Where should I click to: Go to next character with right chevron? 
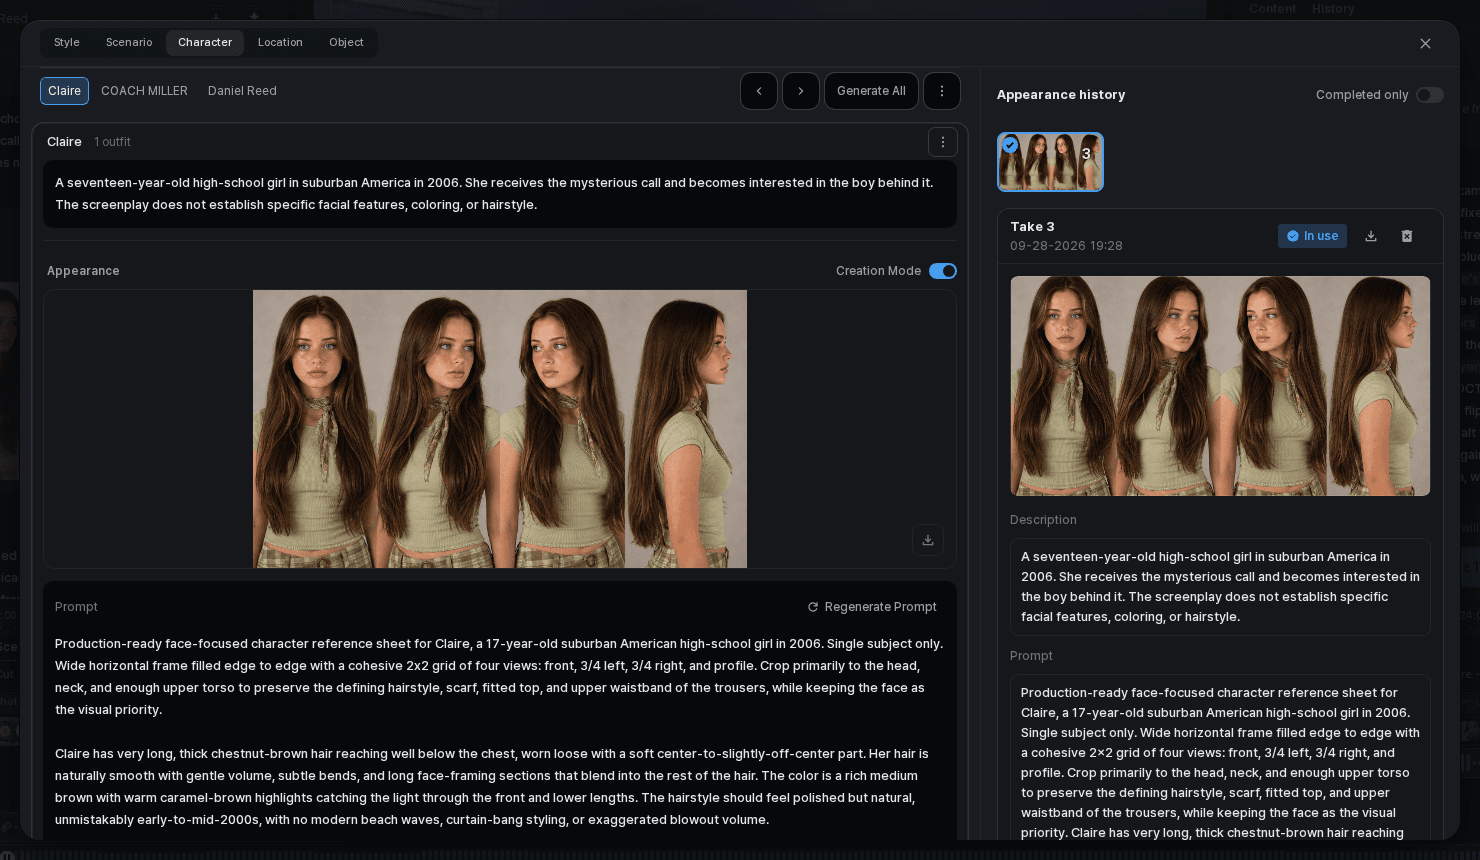tap(801, 91)
